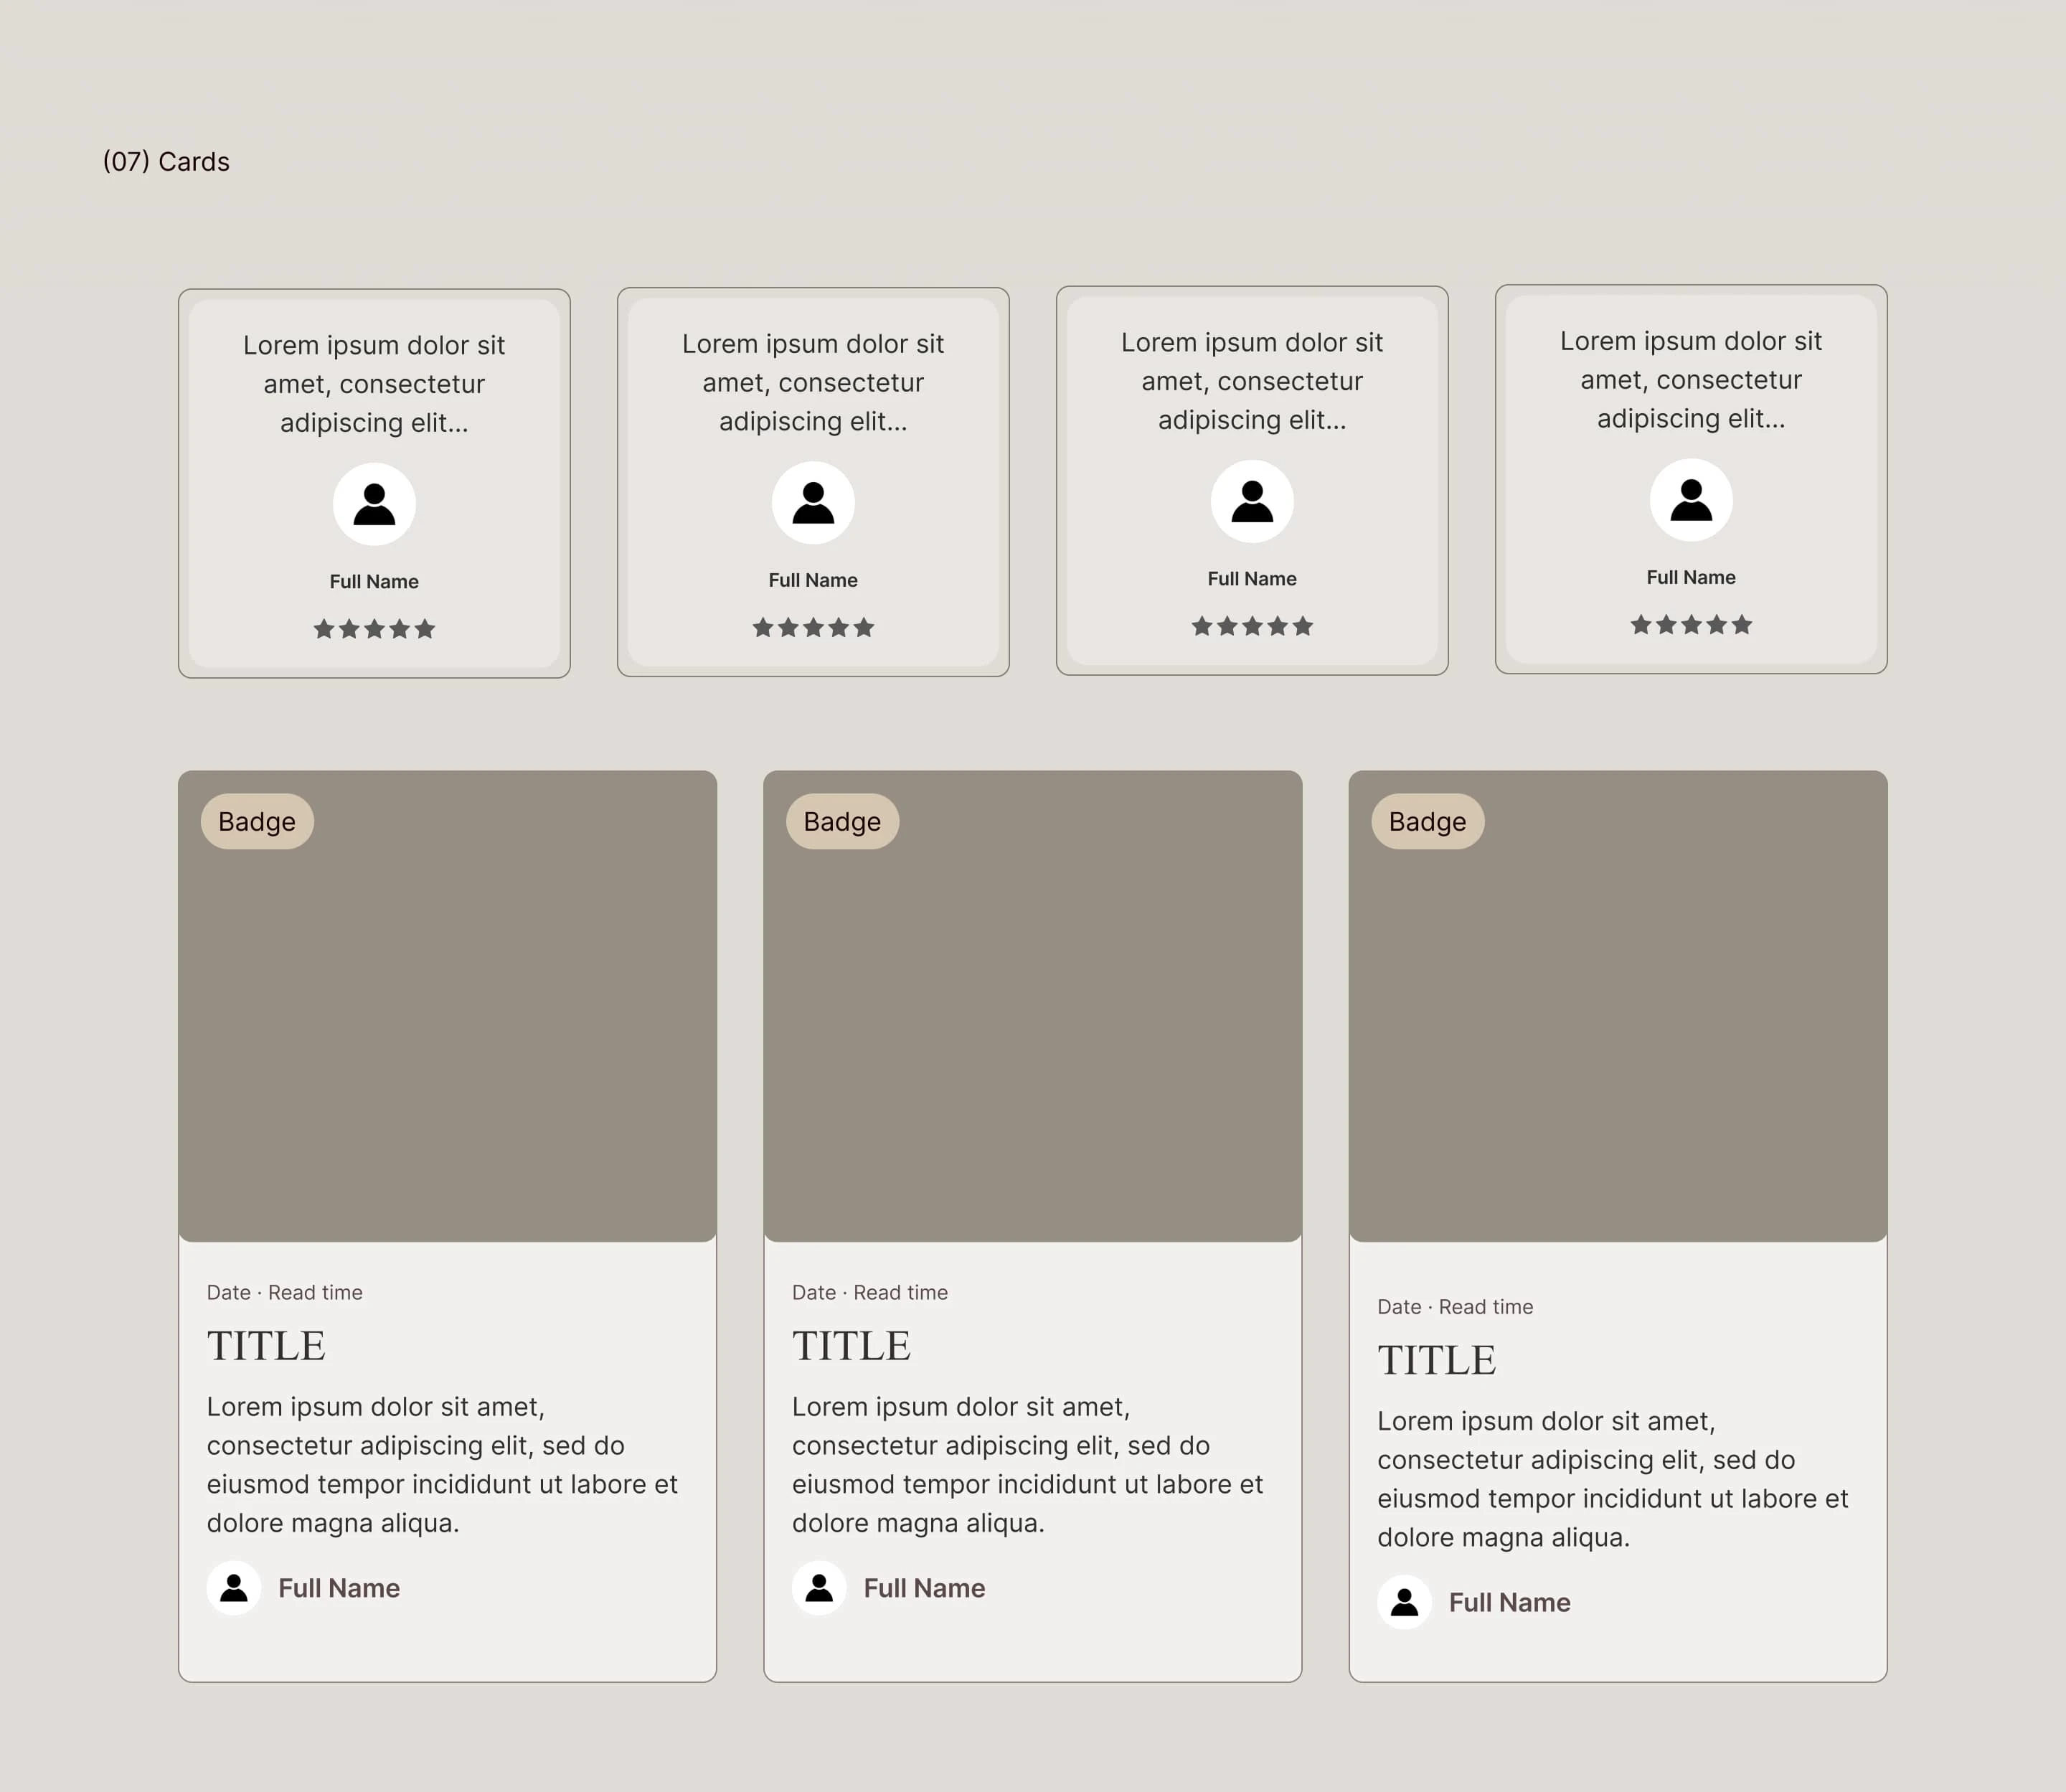Click the "(07) Cards" section heading
The height and width of the screenshot is (1792, 2066).
click(166, 162)
